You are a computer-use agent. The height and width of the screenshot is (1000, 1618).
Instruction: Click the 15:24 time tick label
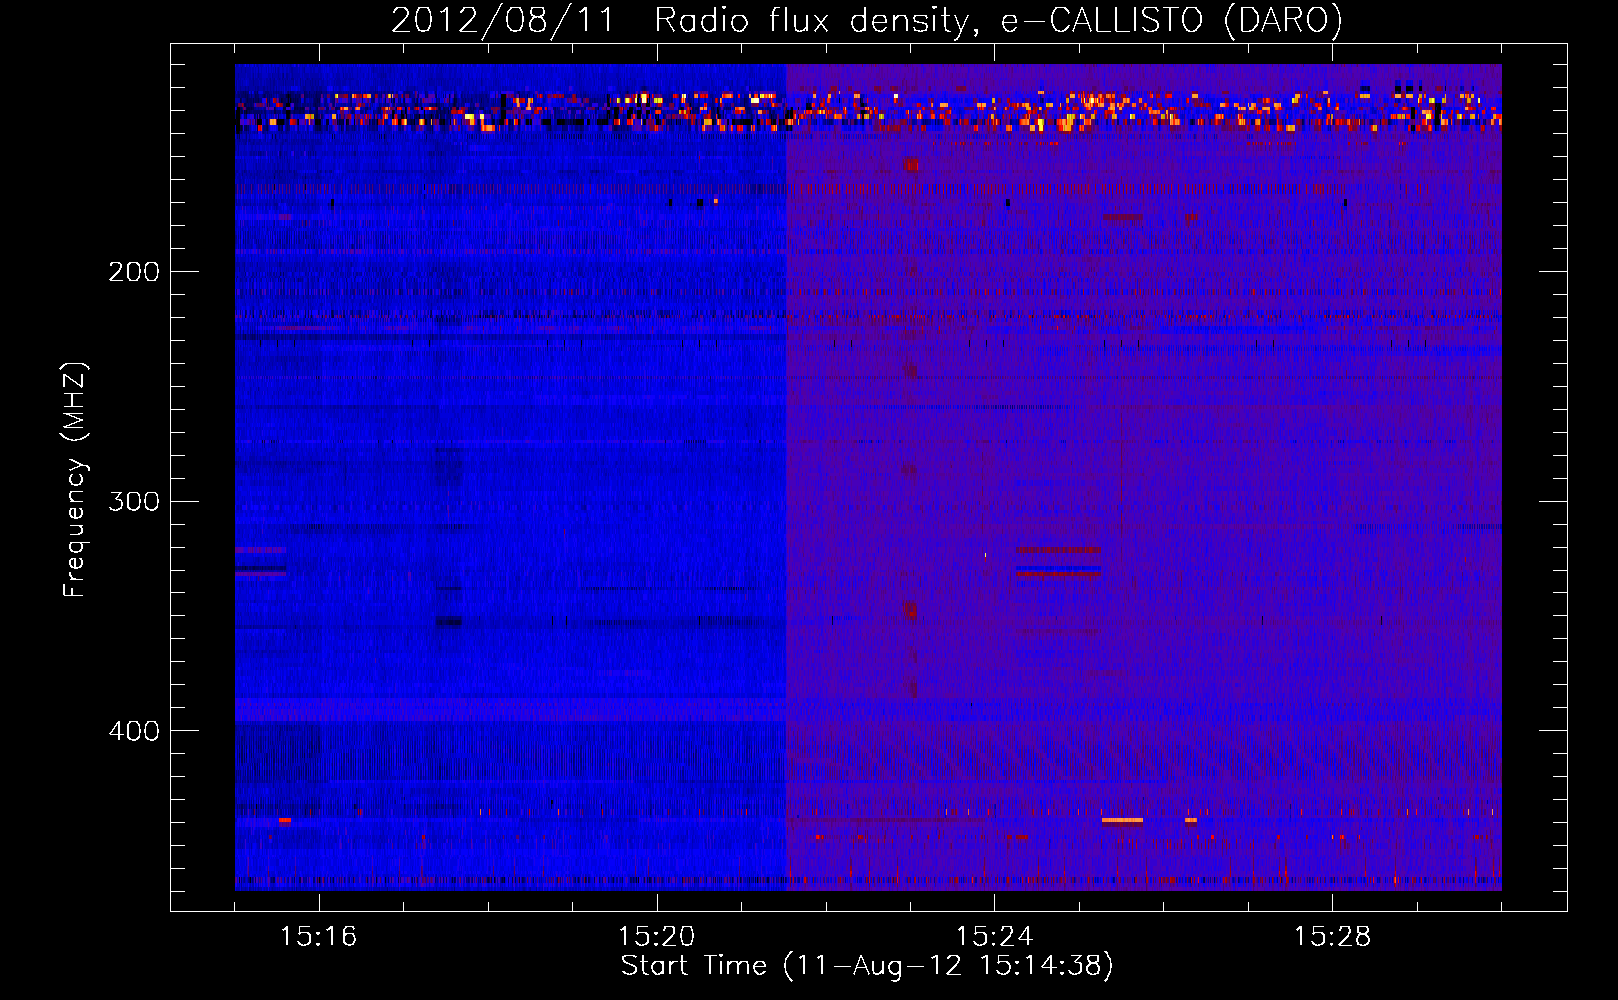coord(994,937)
